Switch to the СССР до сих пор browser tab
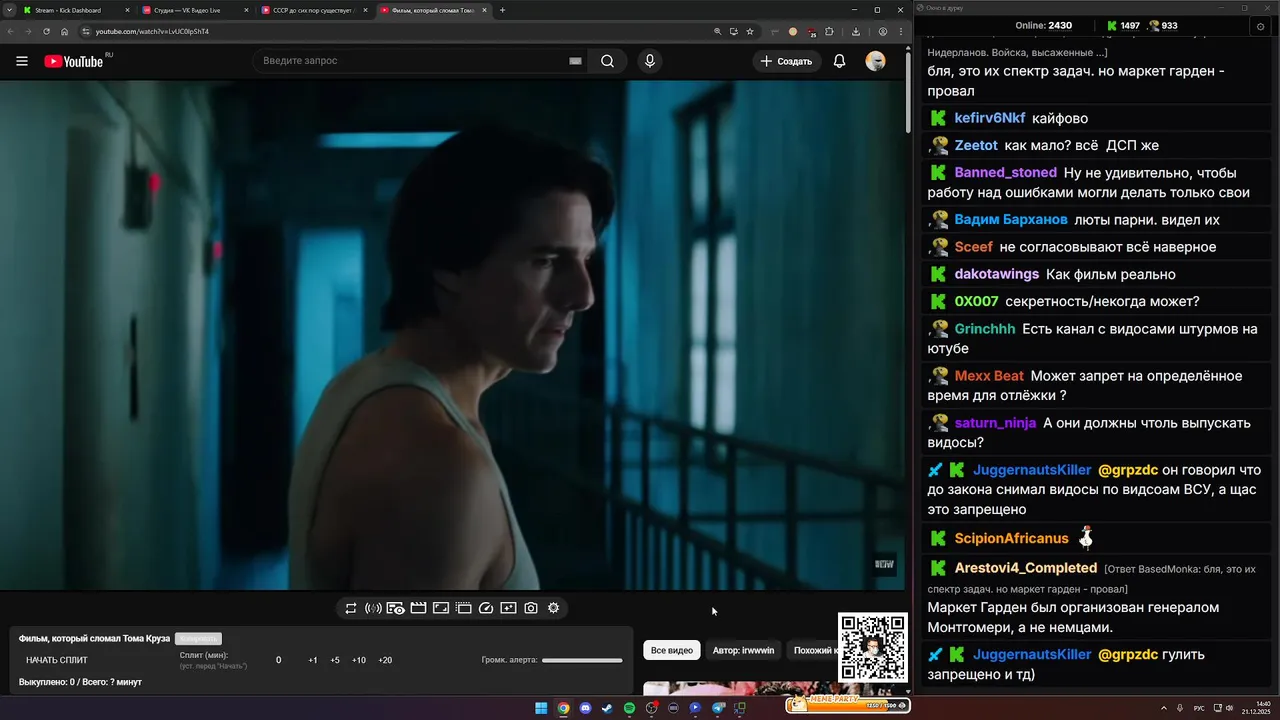The width and height of the screenshot is (1280, 720). [312, 10]
